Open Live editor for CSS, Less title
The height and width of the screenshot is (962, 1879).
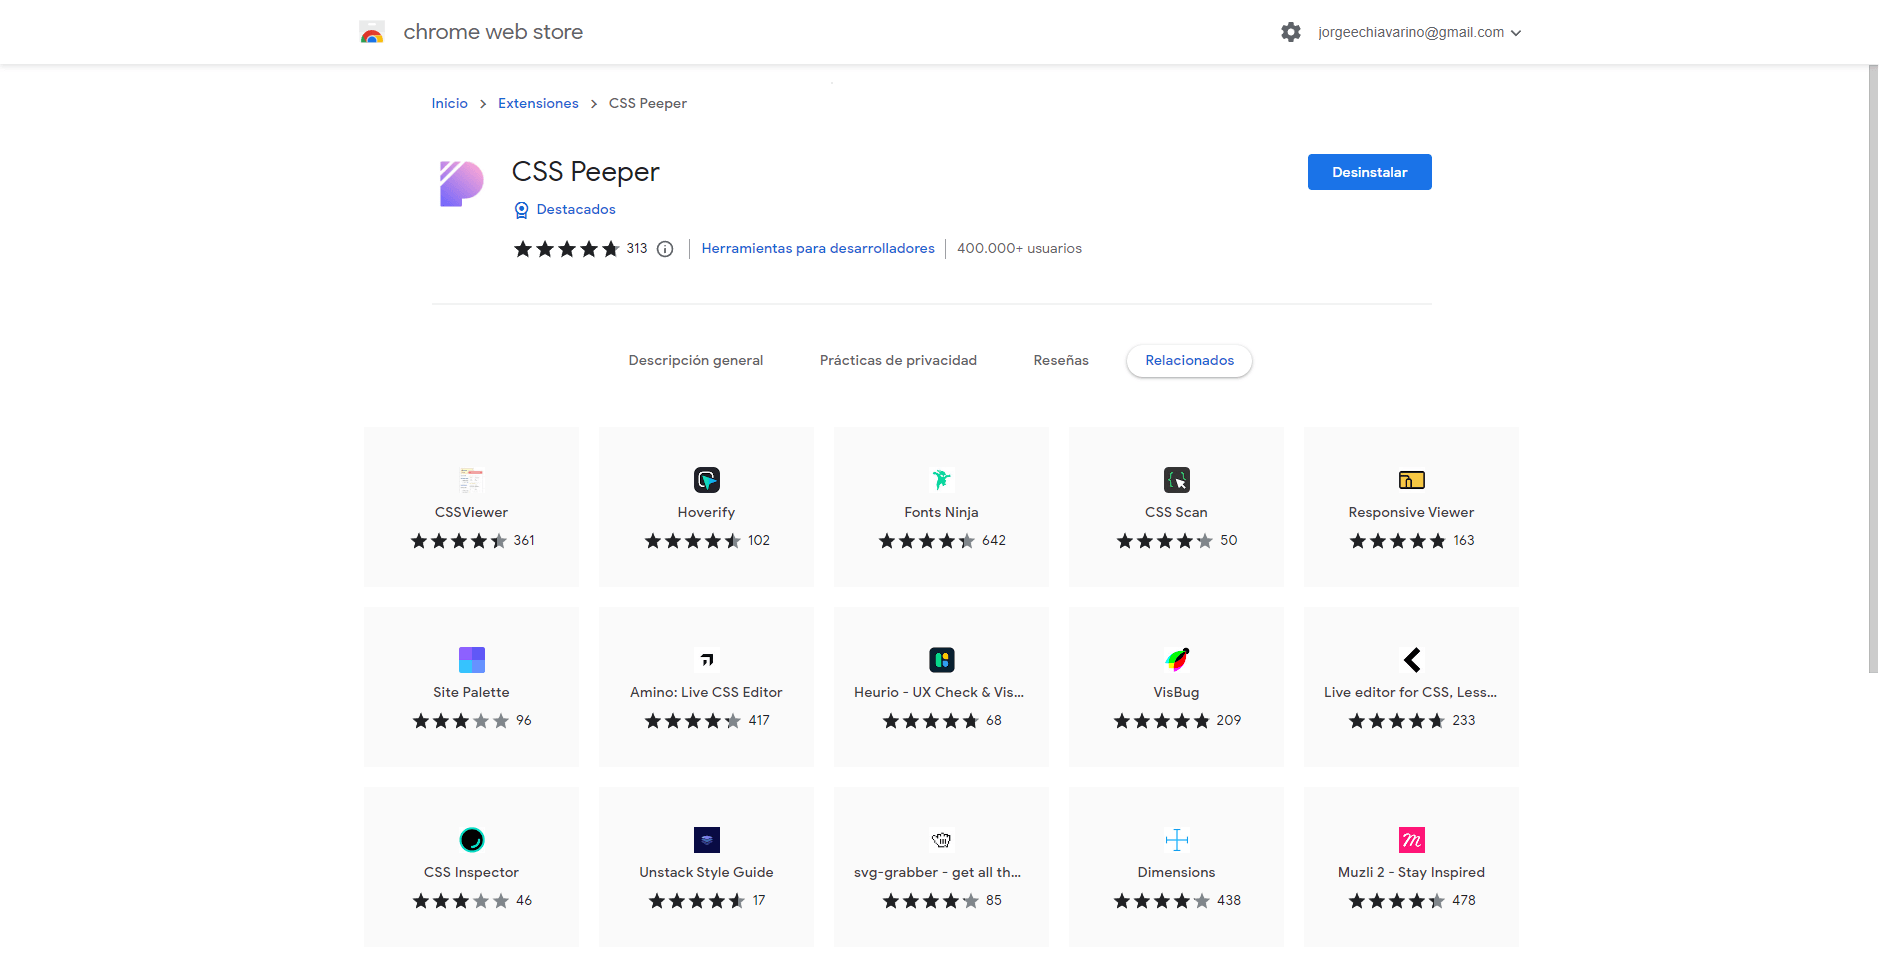pyautogui.click(x=1410, y=693)
